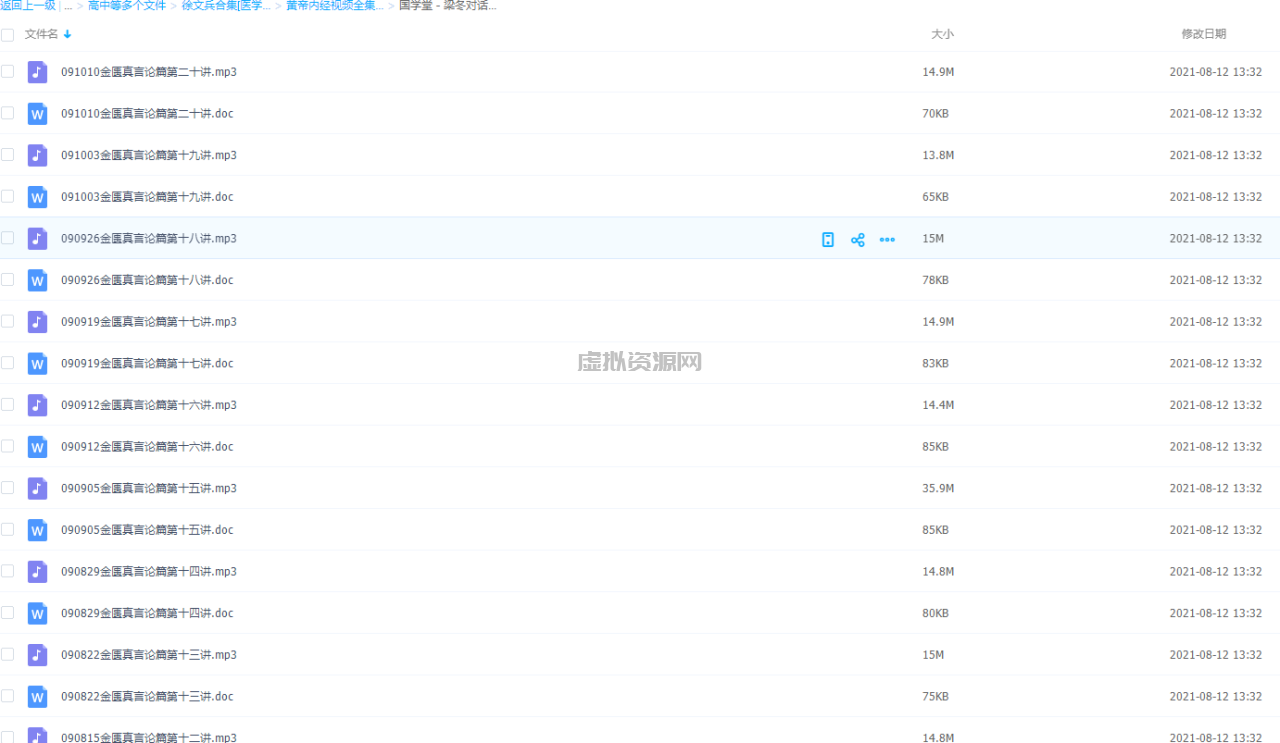Click the music icon of 第二十讲.mp3

(37, 72)
